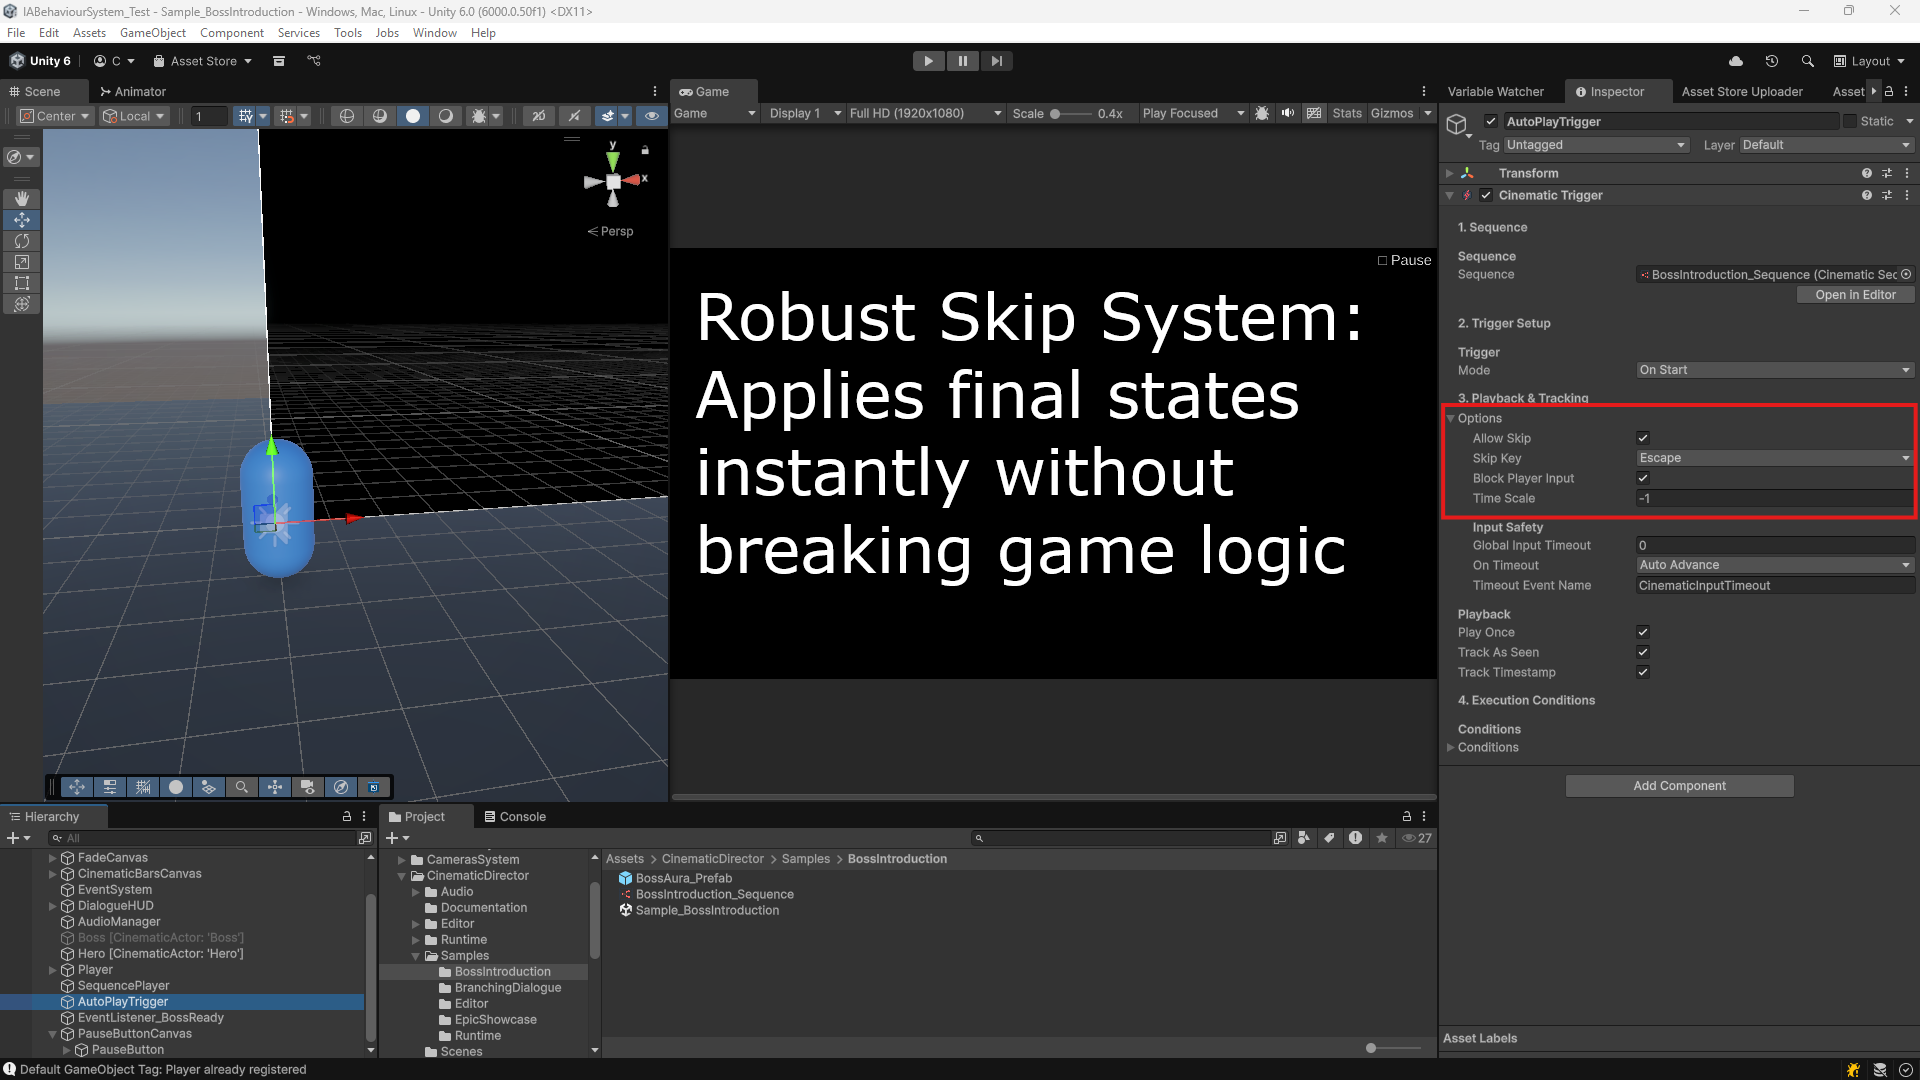Viewport: 1920px width, 1080px height.
Task: Toggle Track As Seen checkbox
Action: (x=1643, y=652)
